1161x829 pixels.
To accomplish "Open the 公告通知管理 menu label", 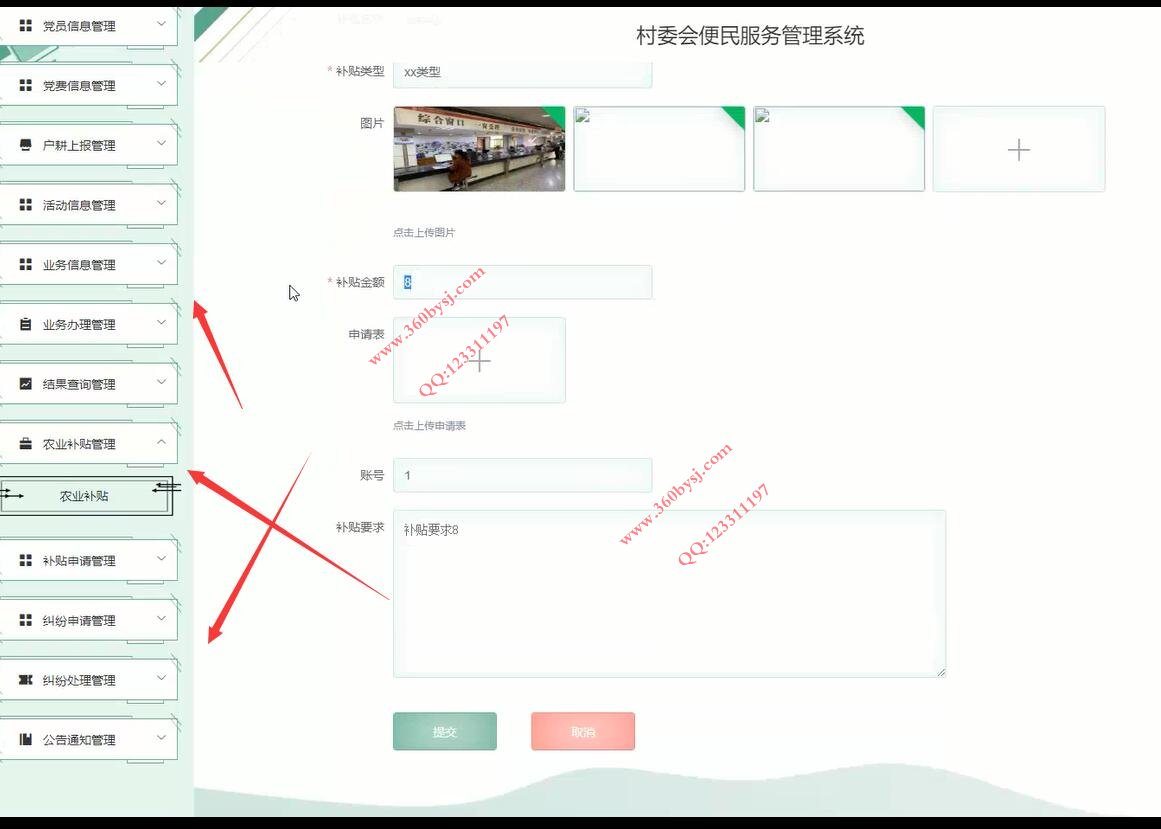I will click(79, 740).
